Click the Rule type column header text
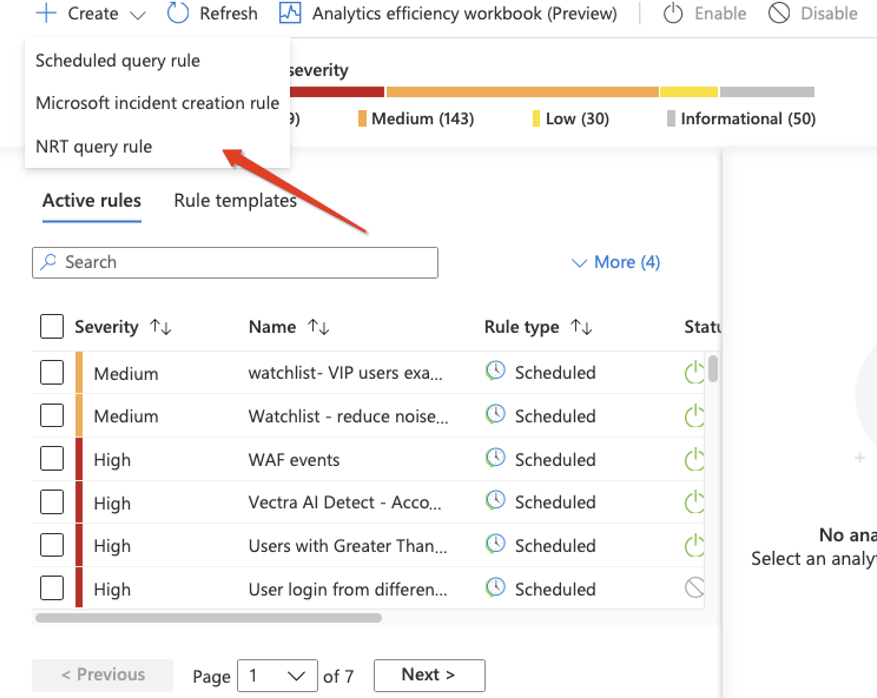Image resolution: width=877 pixels, height=698 pixels. tap(522, 327)
